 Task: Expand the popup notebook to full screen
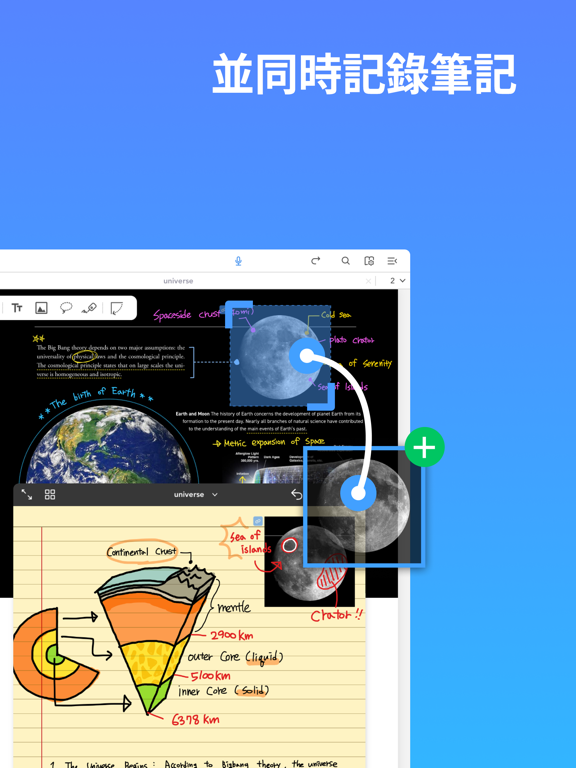point(27,495)
